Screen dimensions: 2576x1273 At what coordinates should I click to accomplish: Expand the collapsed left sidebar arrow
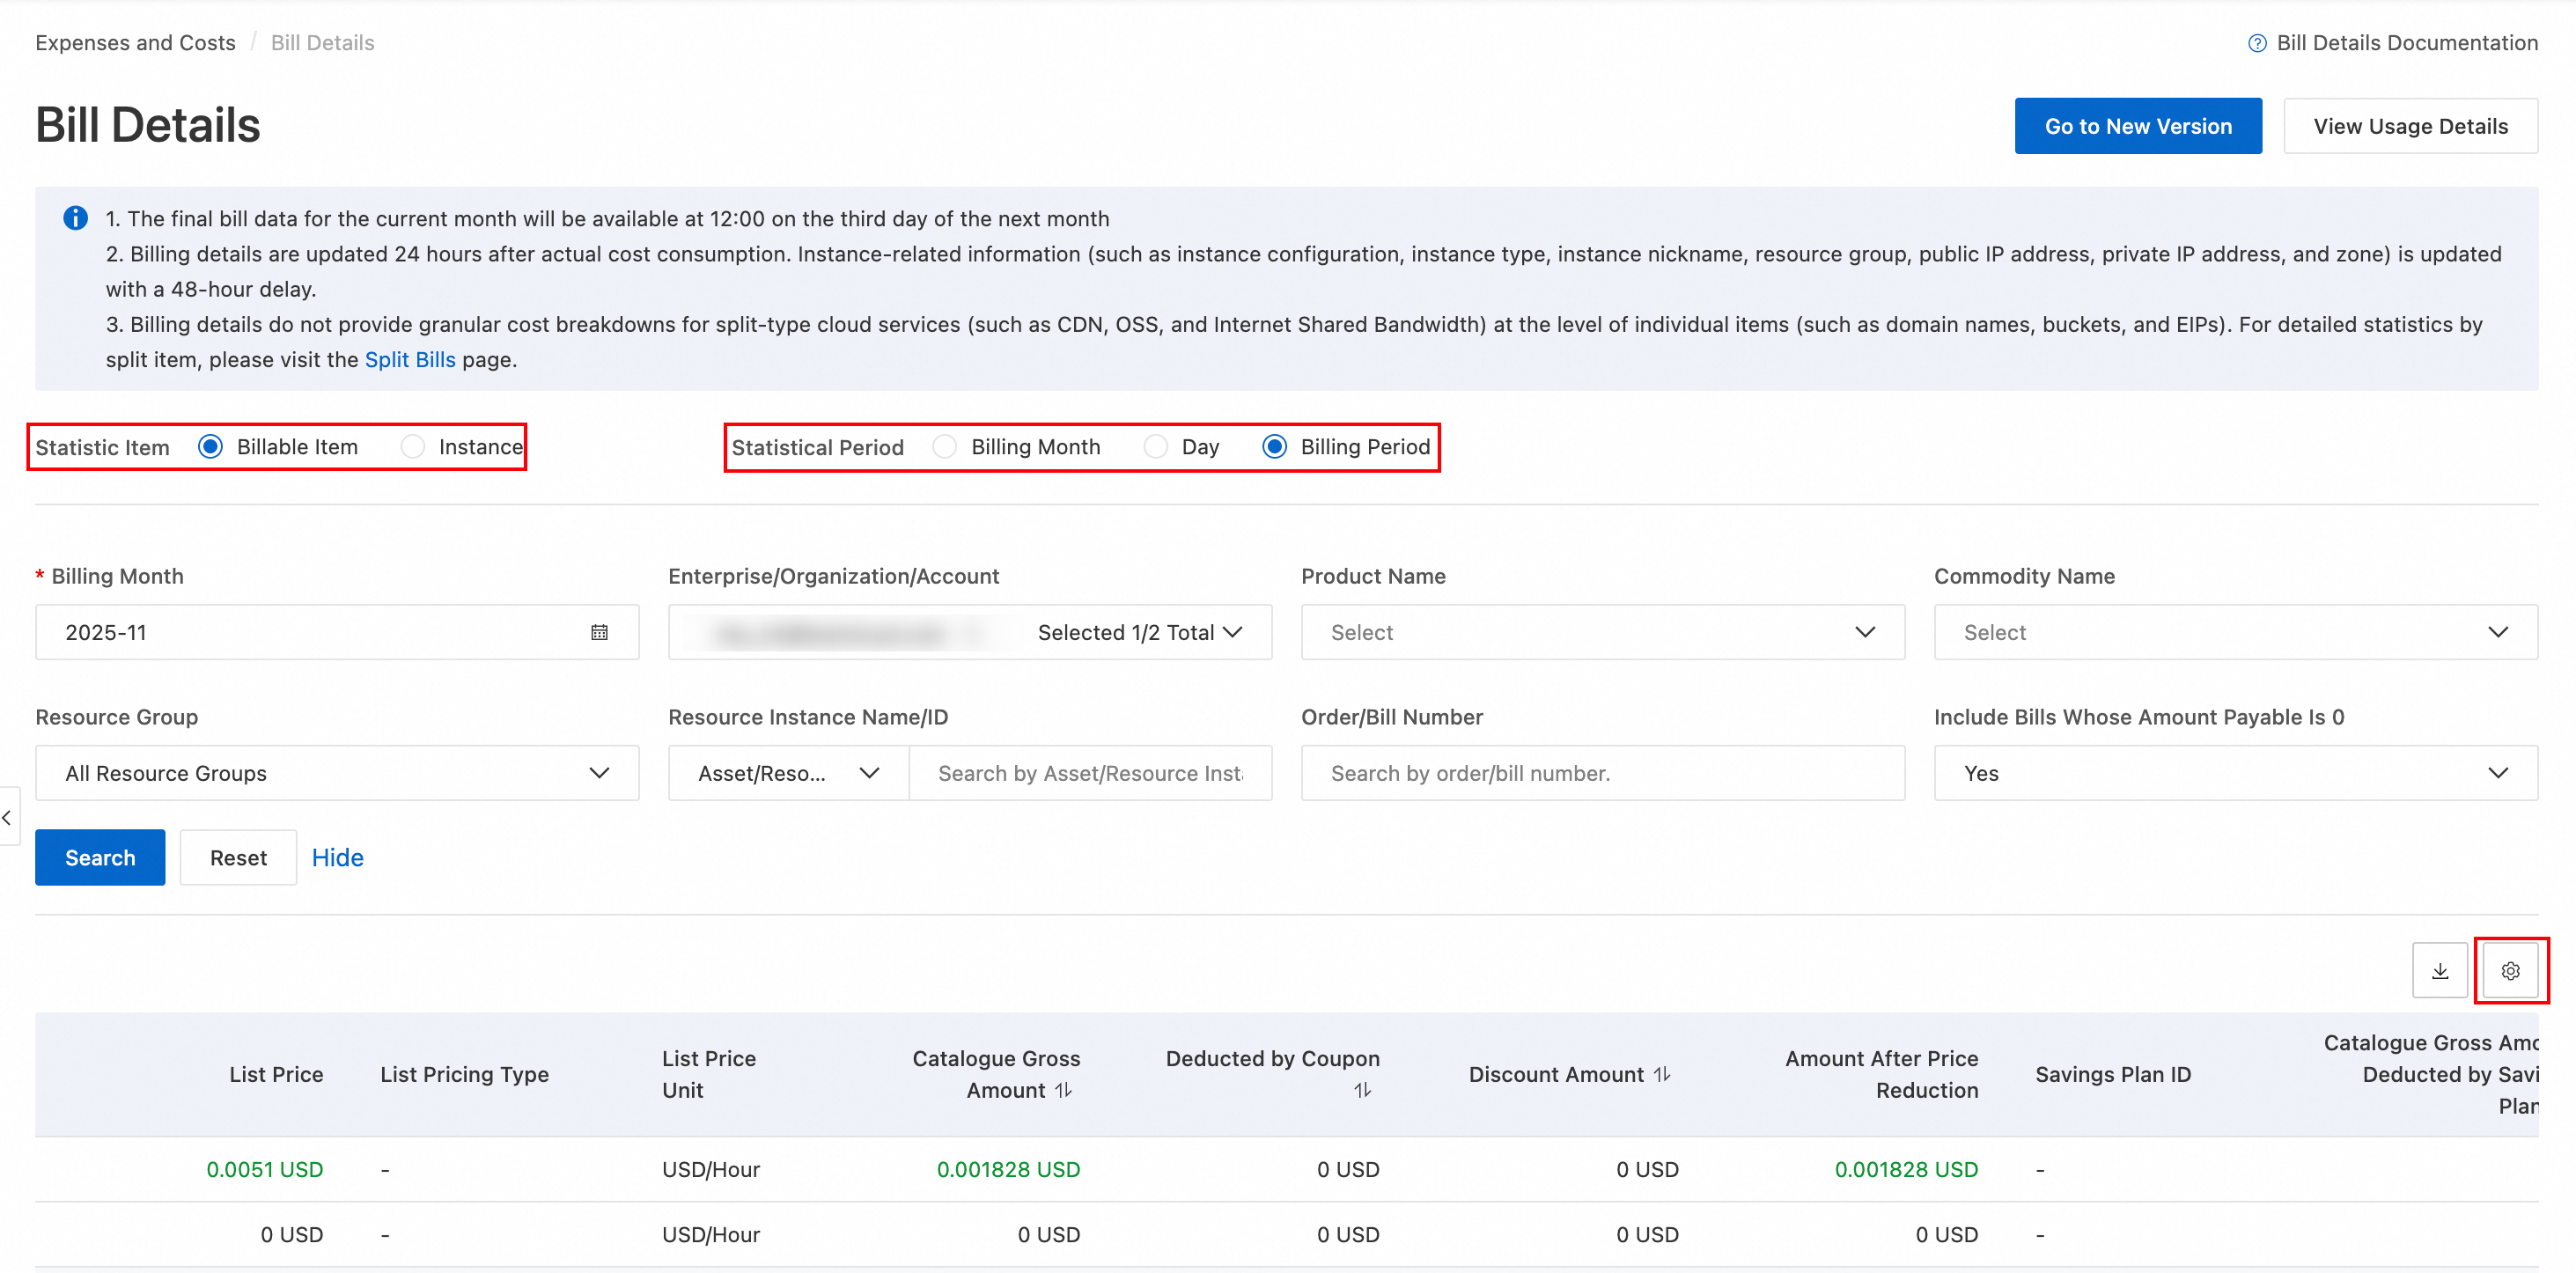8,817
